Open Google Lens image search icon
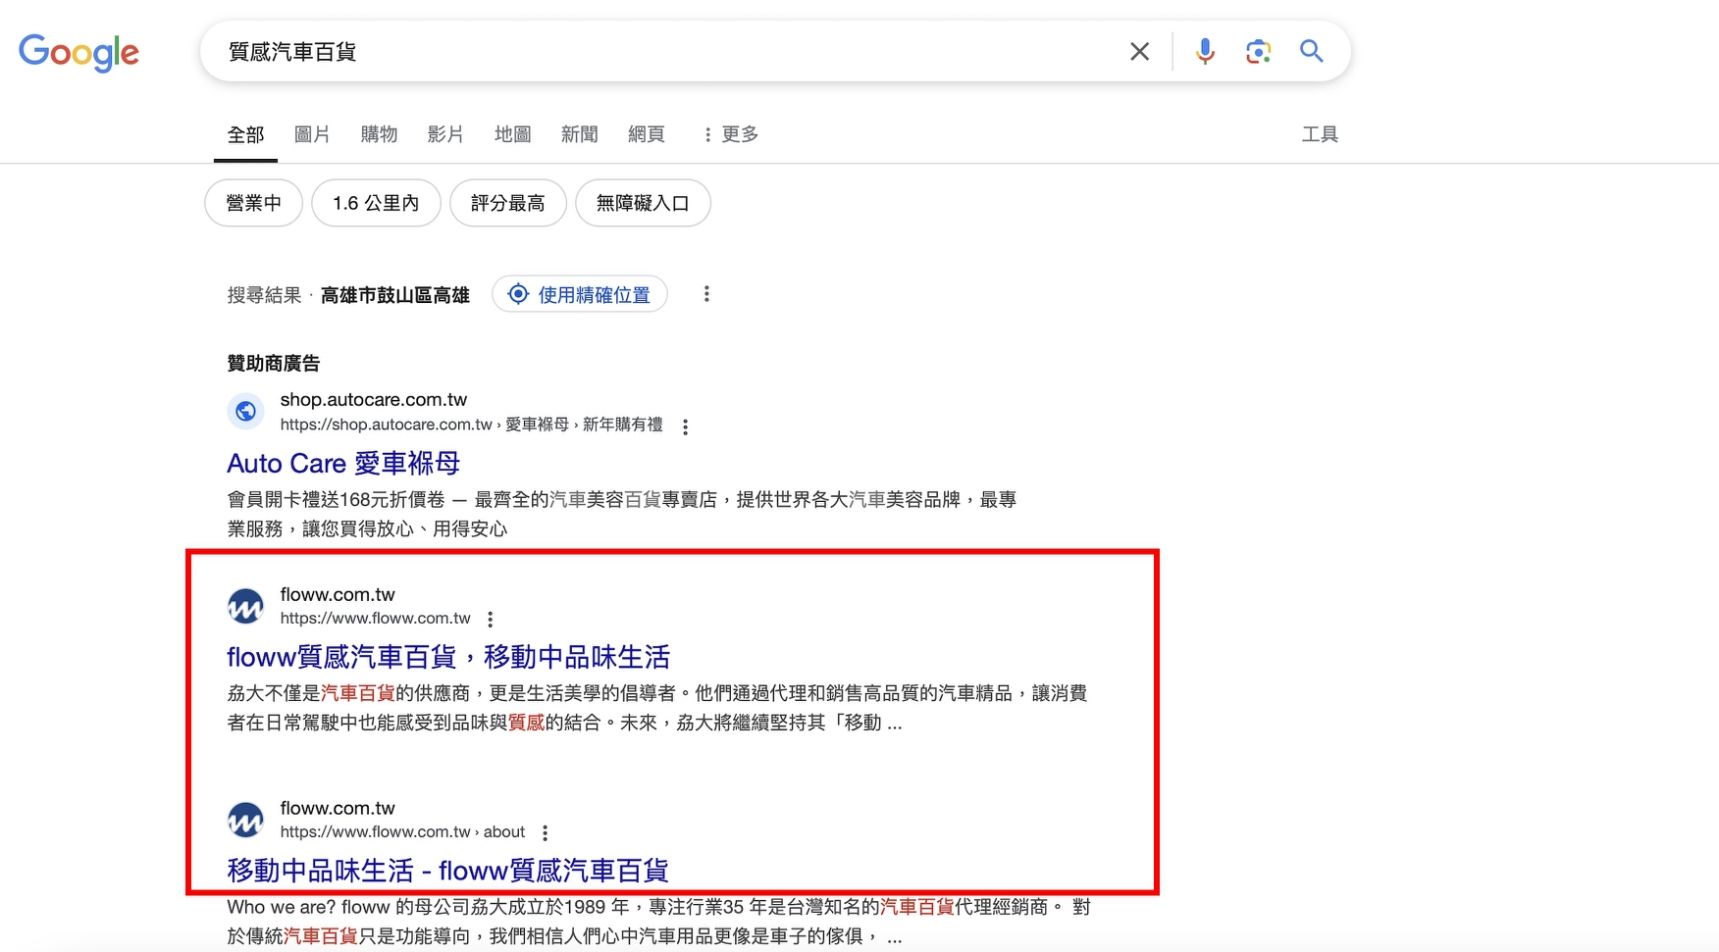Image resolution: width=1719 pixels, height=952 pixels. [1258, 51]
